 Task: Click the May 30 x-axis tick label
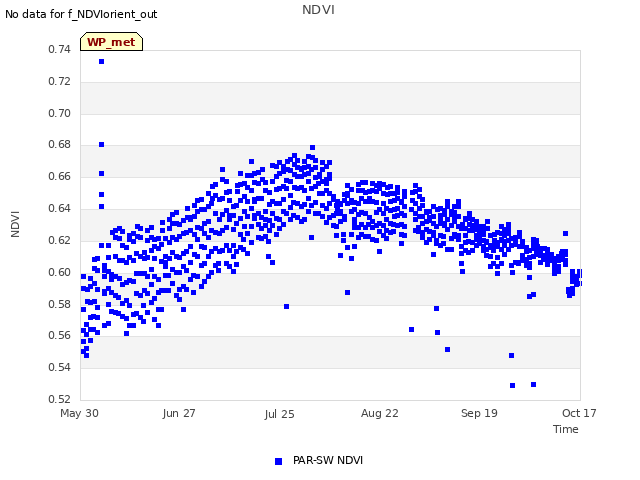pyautogui.click(x=79, y=413)
